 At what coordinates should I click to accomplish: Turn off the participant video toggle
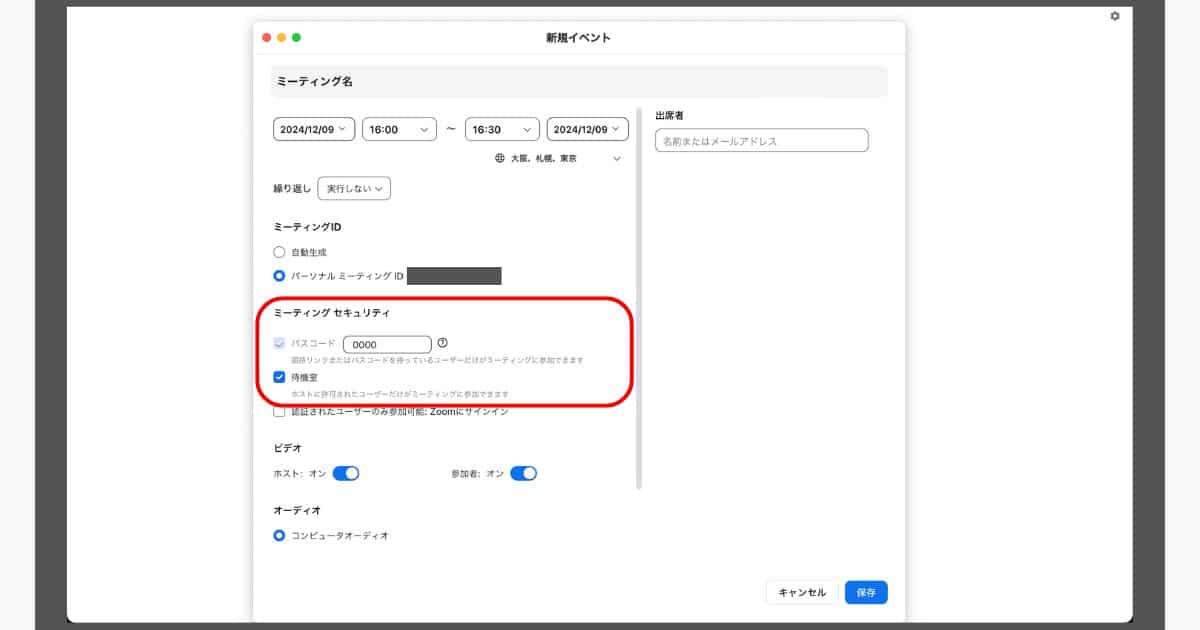click(523, 473)
